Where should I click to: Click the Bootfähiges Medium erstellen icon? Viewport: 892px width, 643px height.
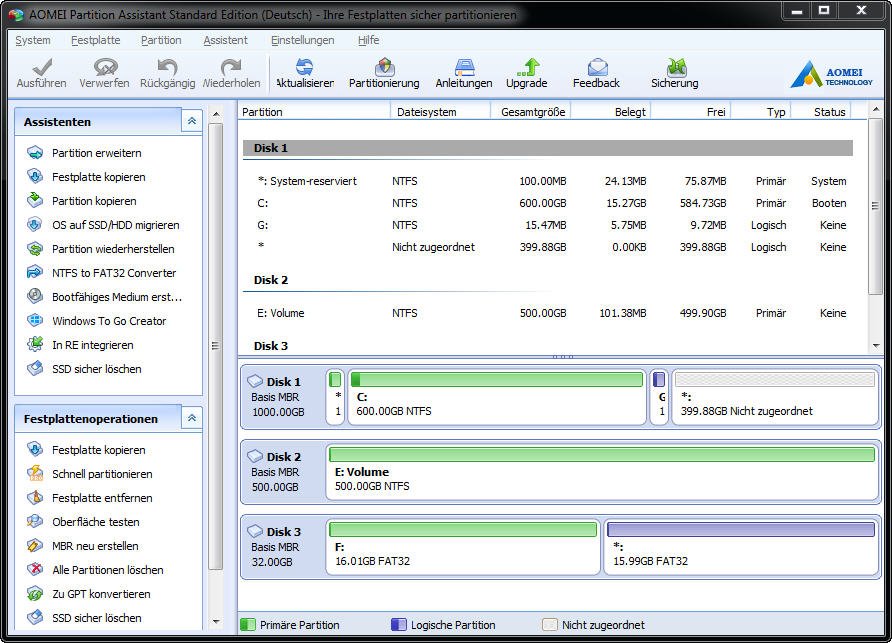point(35,296)
